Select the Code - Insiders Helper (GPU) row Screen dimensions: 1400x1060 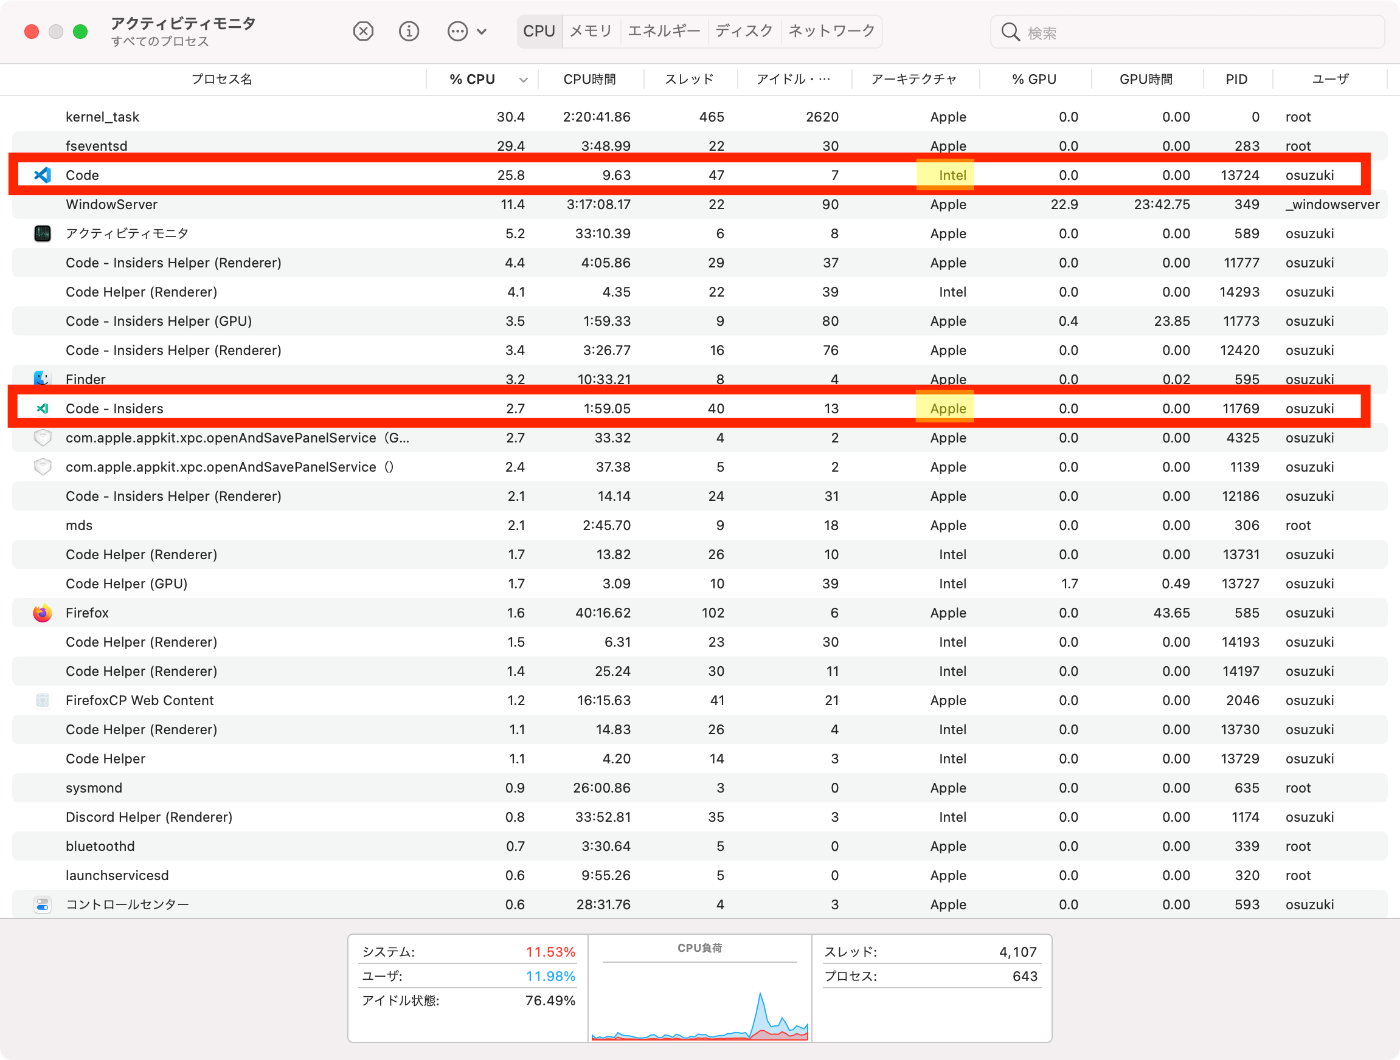pos(700,321)
